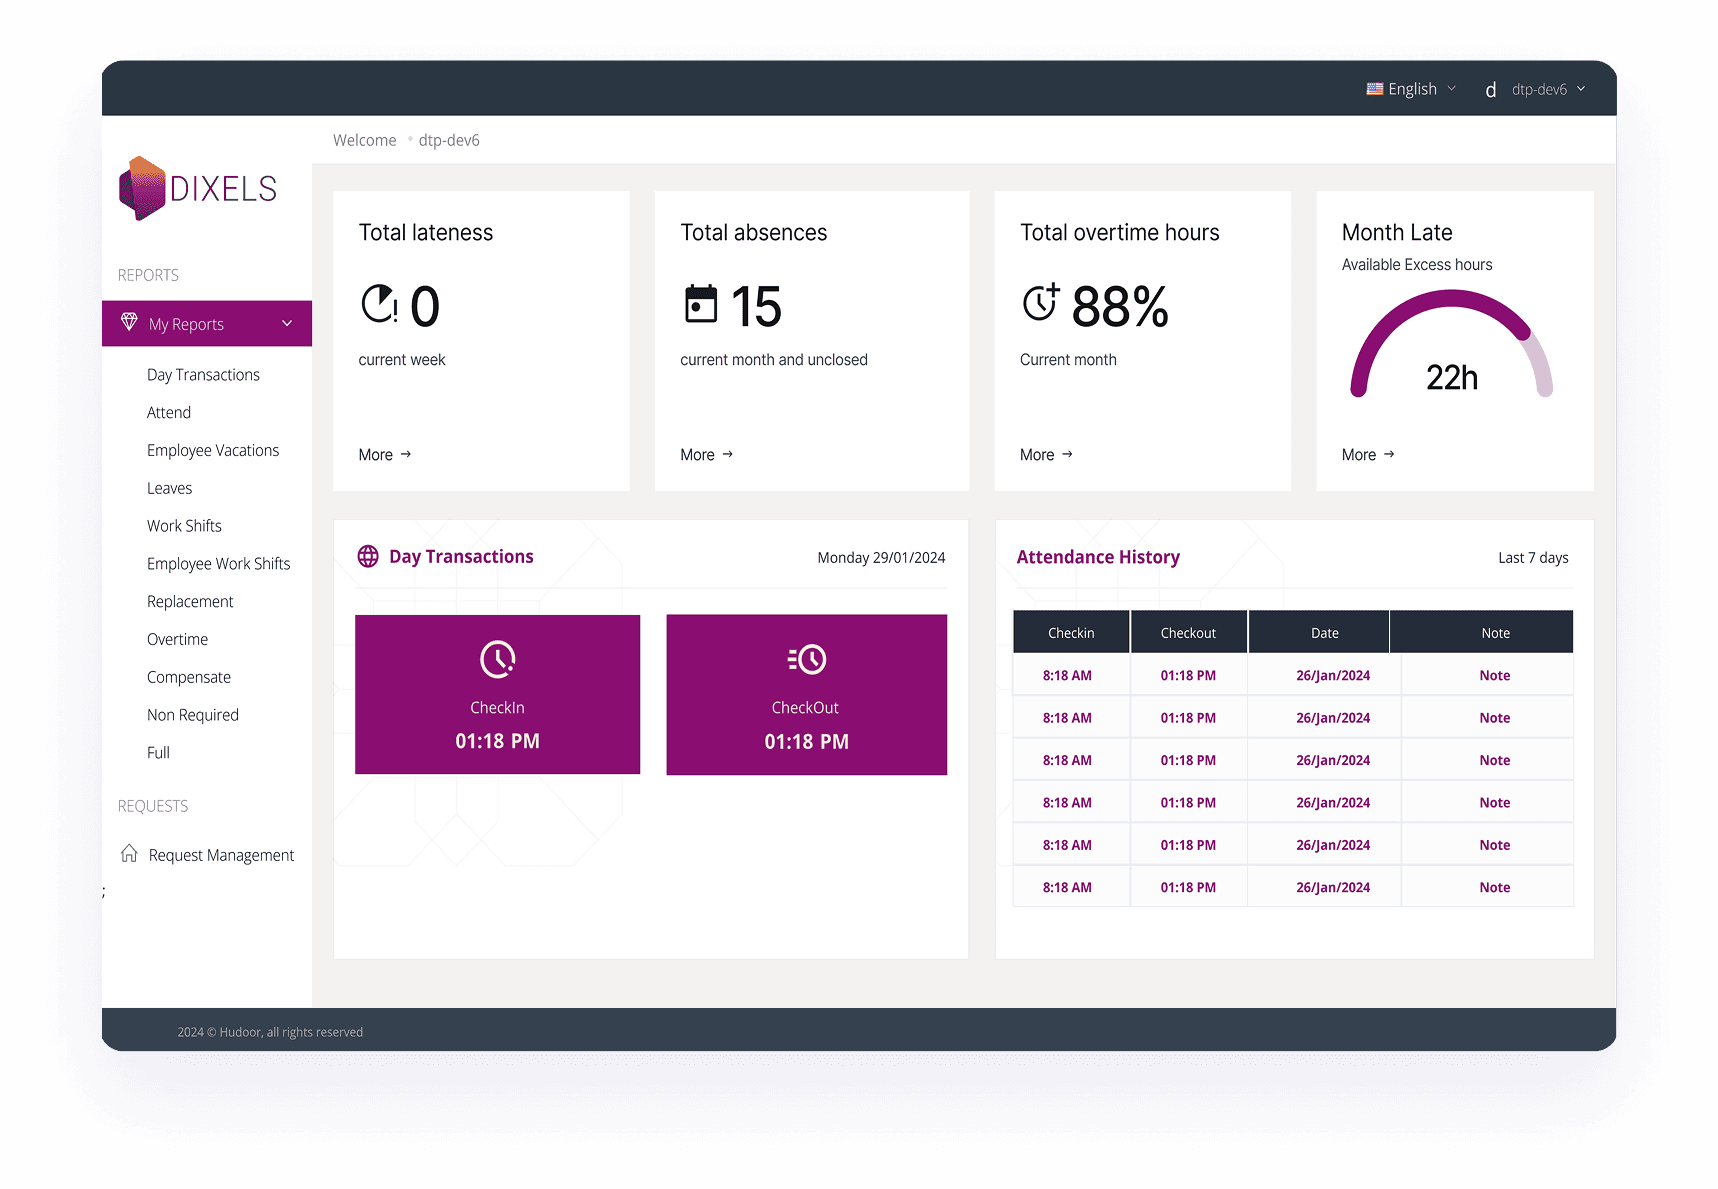
Task: Click the Dixels logo
Action: point(198,188)
